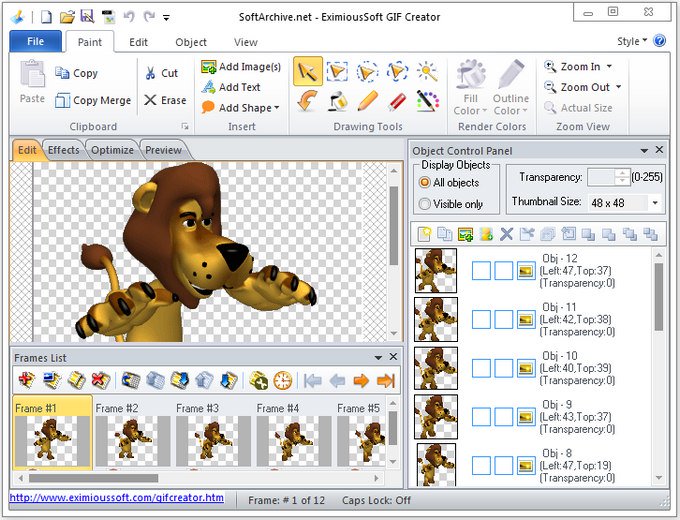Click the New document icon in quick access
This screenshot has height=520, width=680.
pyautogui.click(x=46, y=17)
